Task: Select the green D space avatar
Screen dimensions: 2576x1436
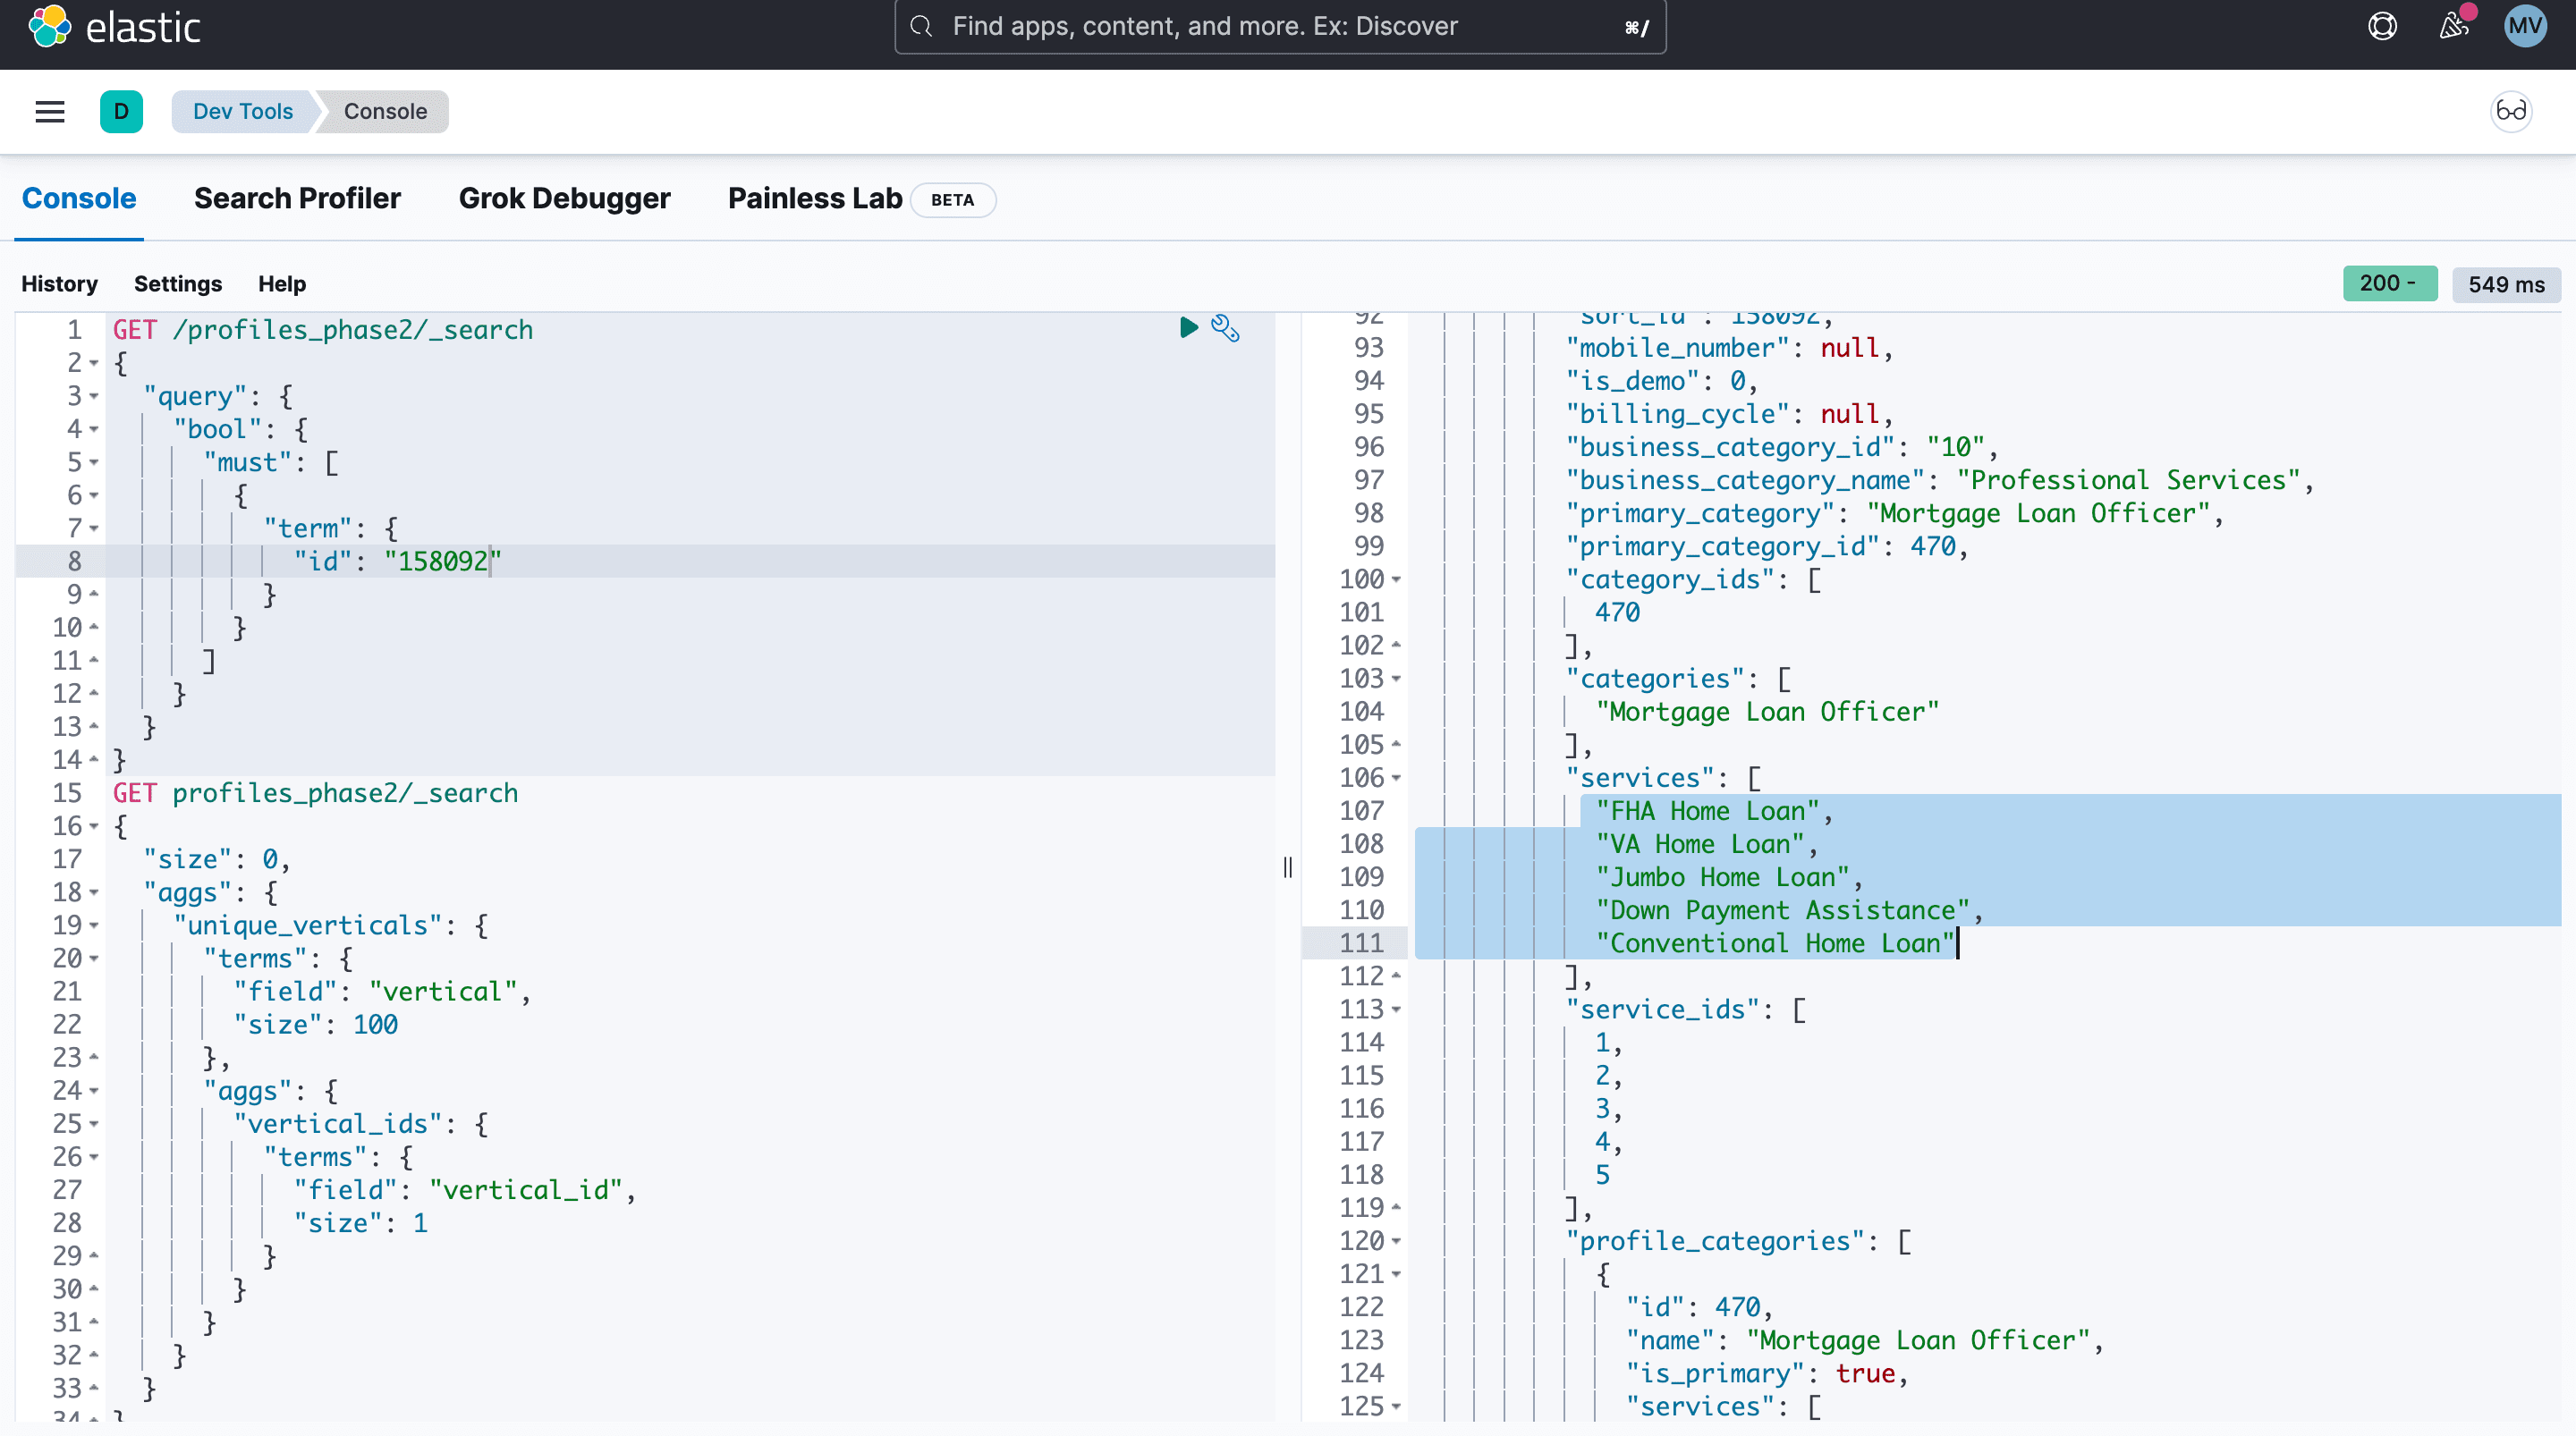Action: point(121,111)
